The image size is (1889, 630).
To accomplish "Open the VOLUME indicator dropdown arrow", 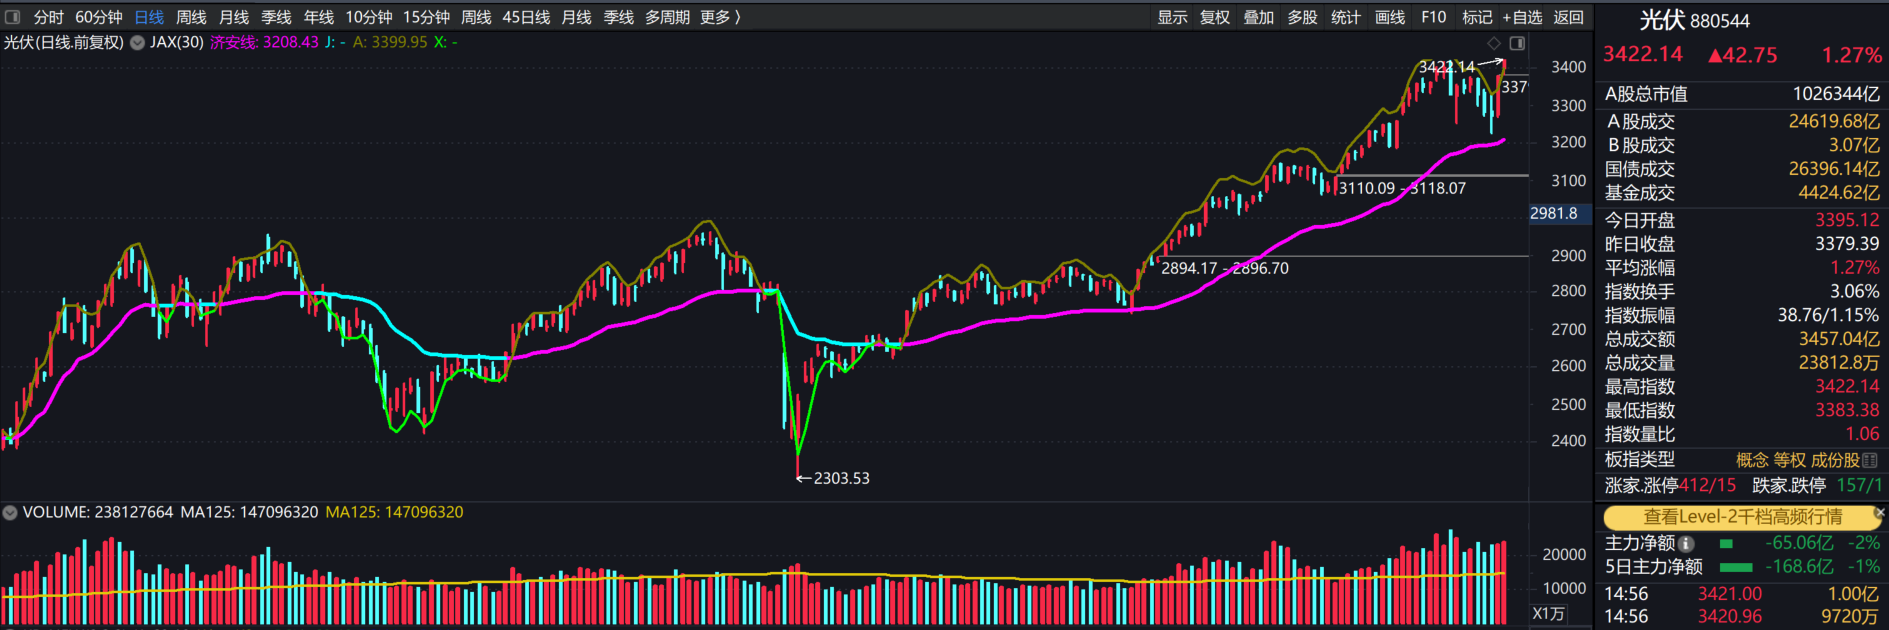I will pyautogui.click(x=10, y=512).
